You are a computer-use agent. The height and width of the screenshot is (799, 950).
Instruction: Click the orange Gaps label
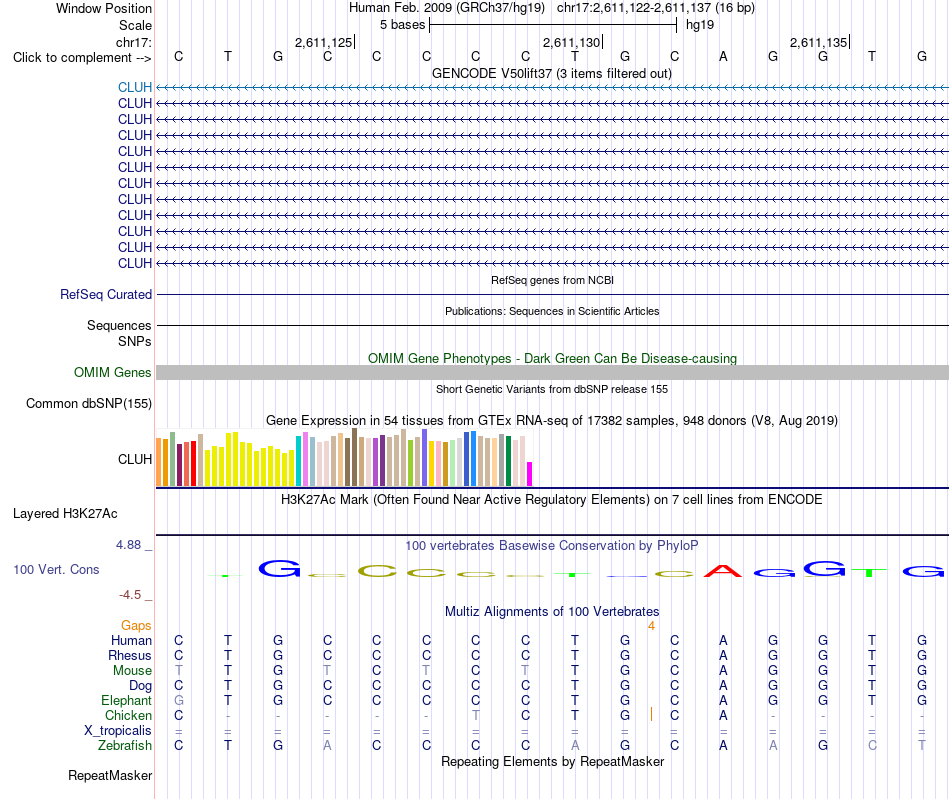(136, 626)
